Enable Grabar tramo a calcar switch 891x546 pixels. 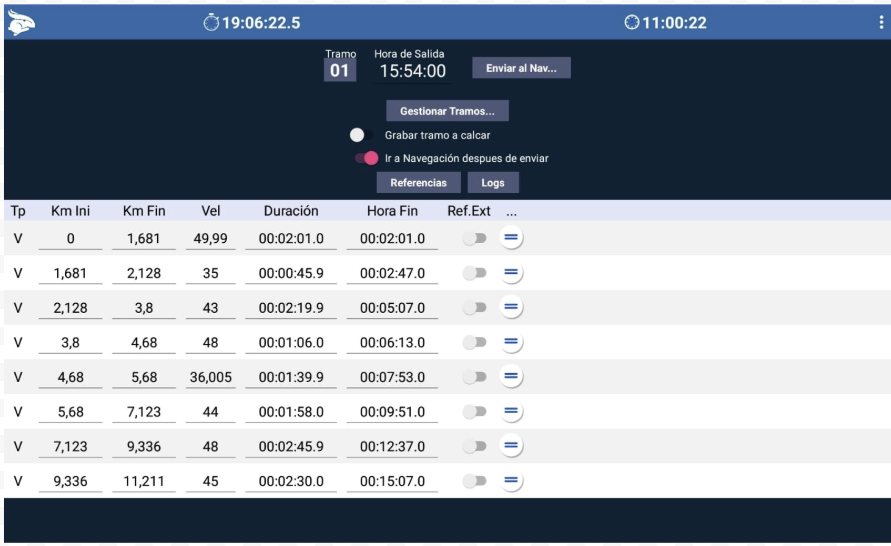[x=362, y=135]
